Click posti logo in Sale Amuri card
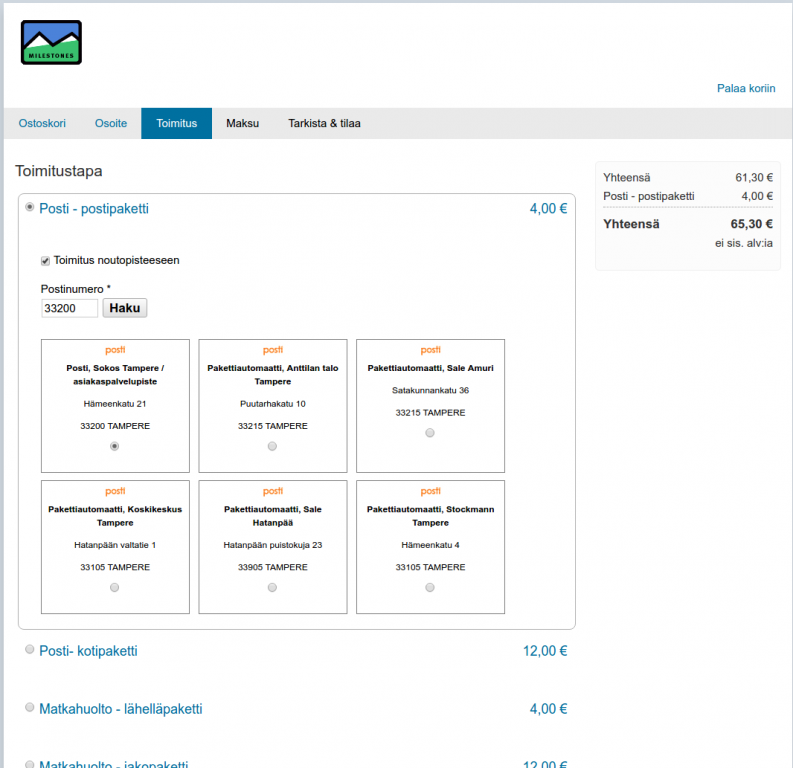The height and width of the screenshot is (768, 793). [x=430, y=350]
